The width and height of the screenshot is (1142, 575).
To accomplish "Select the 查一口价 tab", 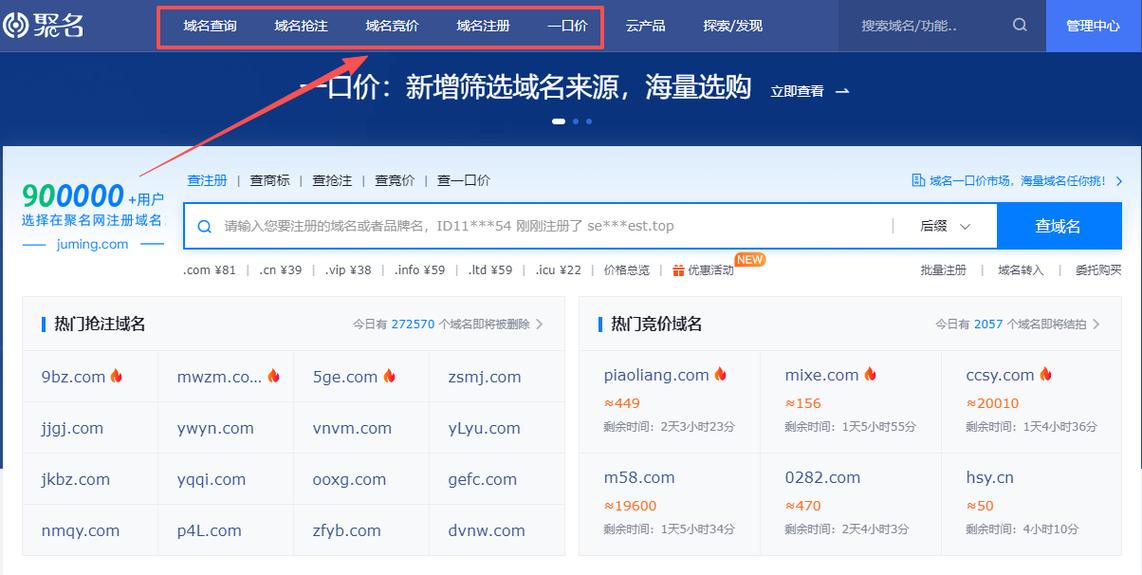I will point(463,180).
